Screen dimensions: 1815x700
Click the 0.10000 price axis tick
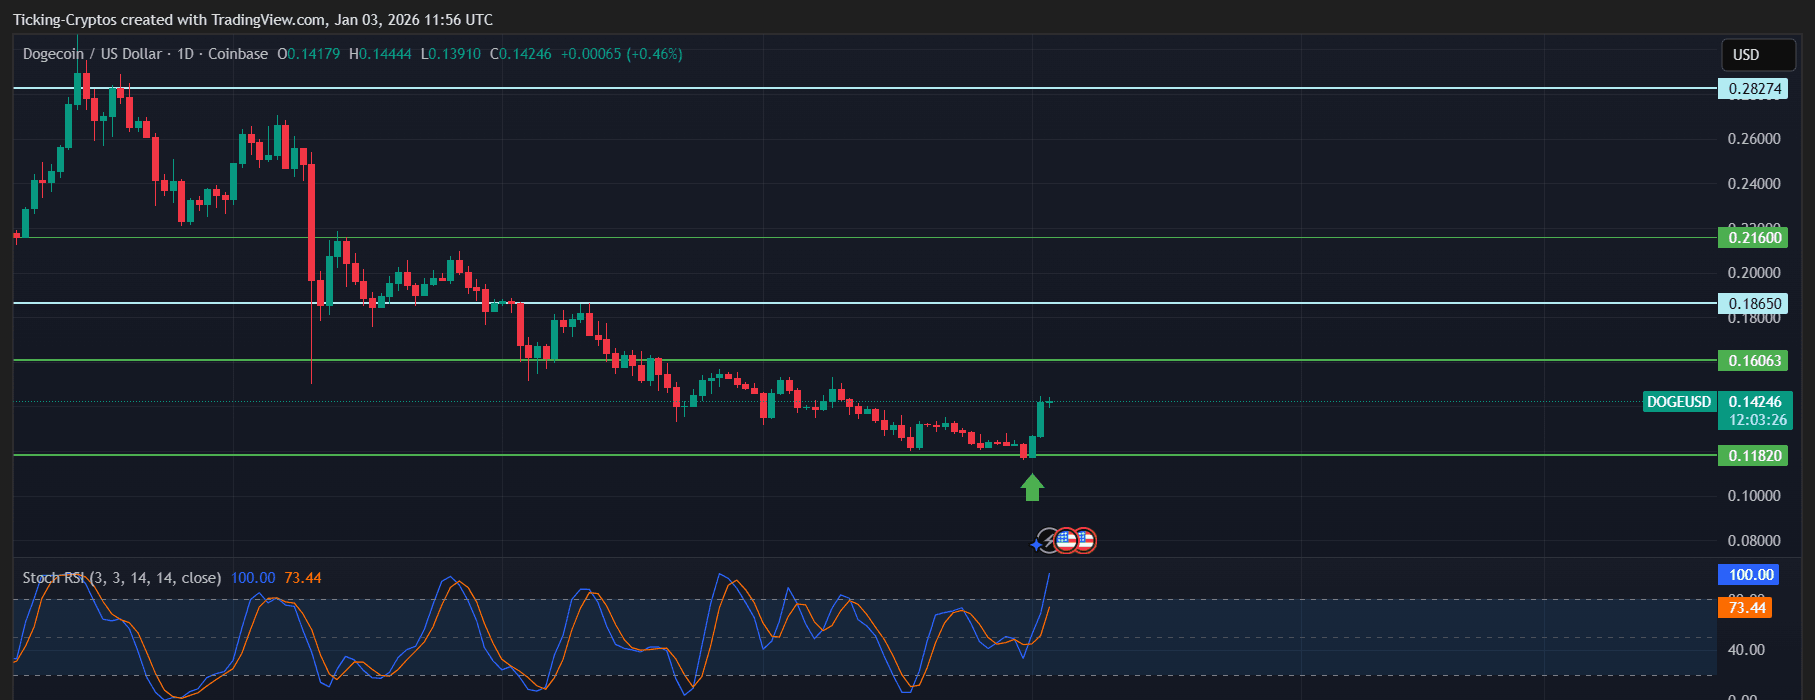coord(1754,496)
